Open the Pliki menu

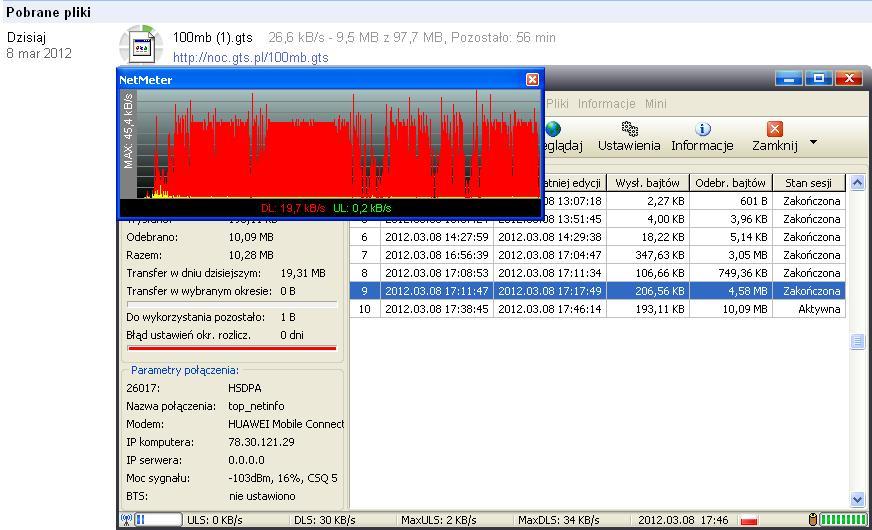[558, 103]
